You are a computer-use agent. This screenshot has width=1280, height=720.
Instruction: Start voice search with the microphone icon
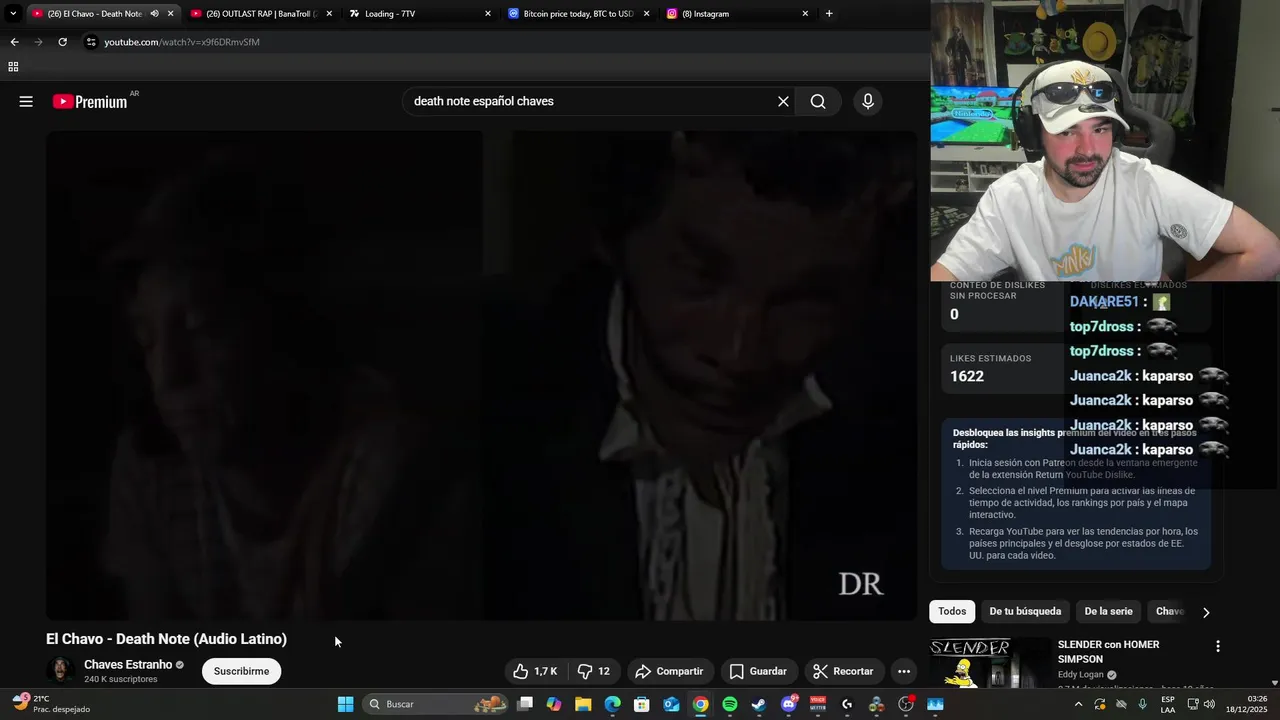pyautogui.click(x=867, y=101)
